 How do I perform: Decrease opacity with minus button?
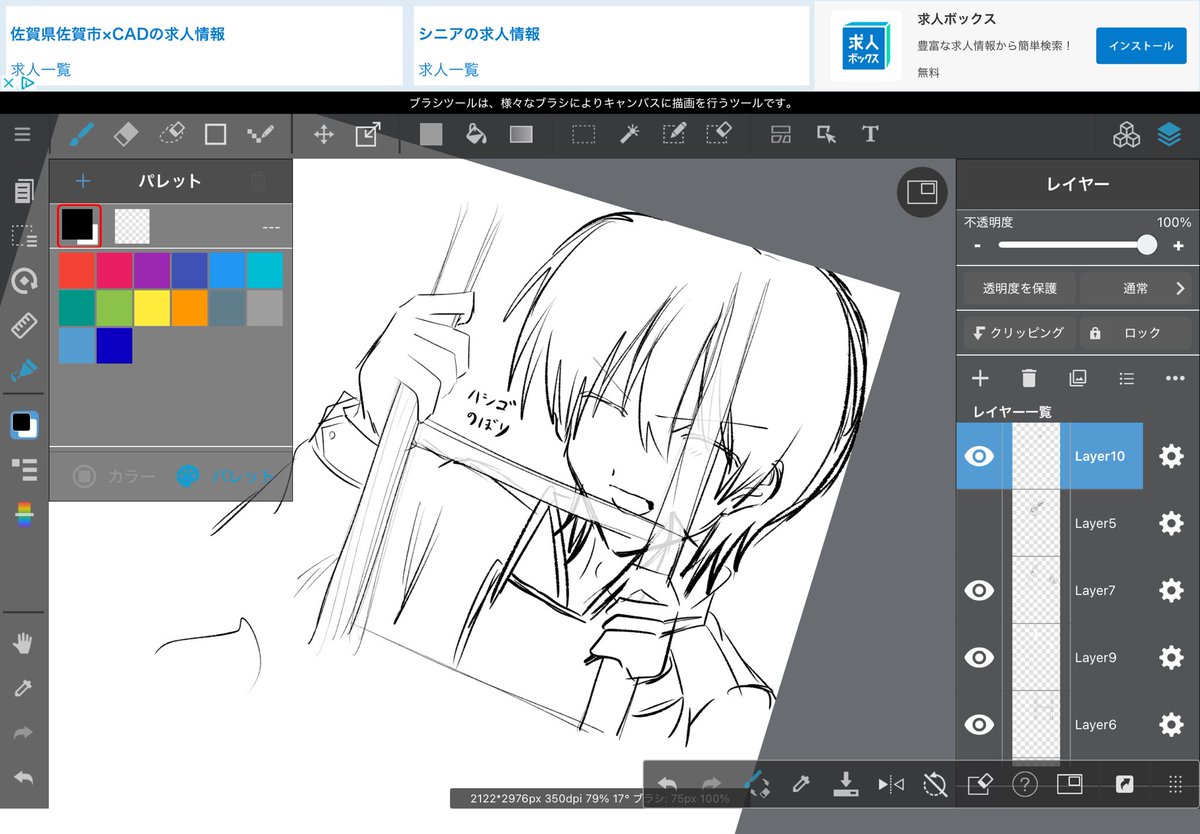click(977, 246)
